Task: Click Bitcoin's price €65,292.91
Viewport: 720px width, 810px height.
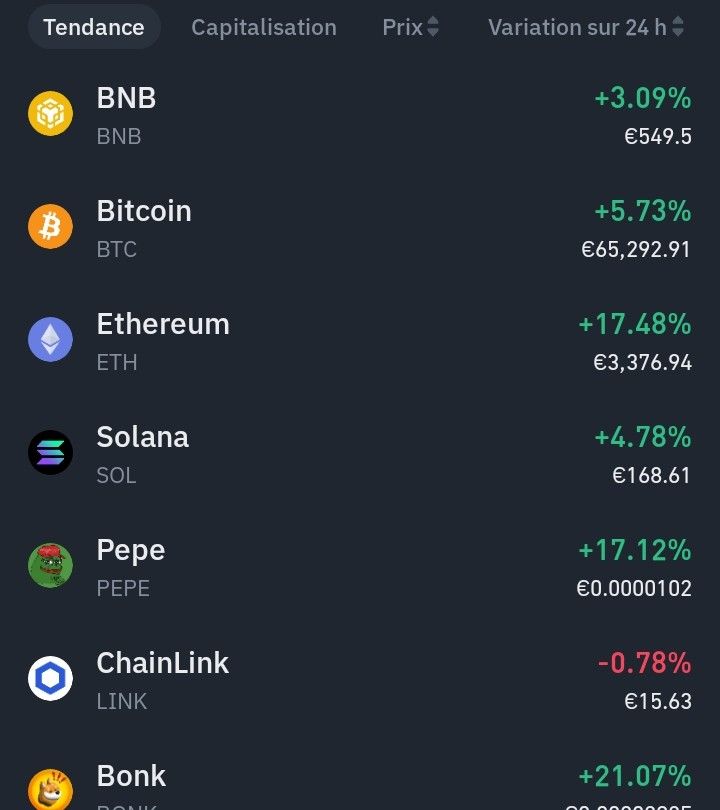Action: (636, 249)
